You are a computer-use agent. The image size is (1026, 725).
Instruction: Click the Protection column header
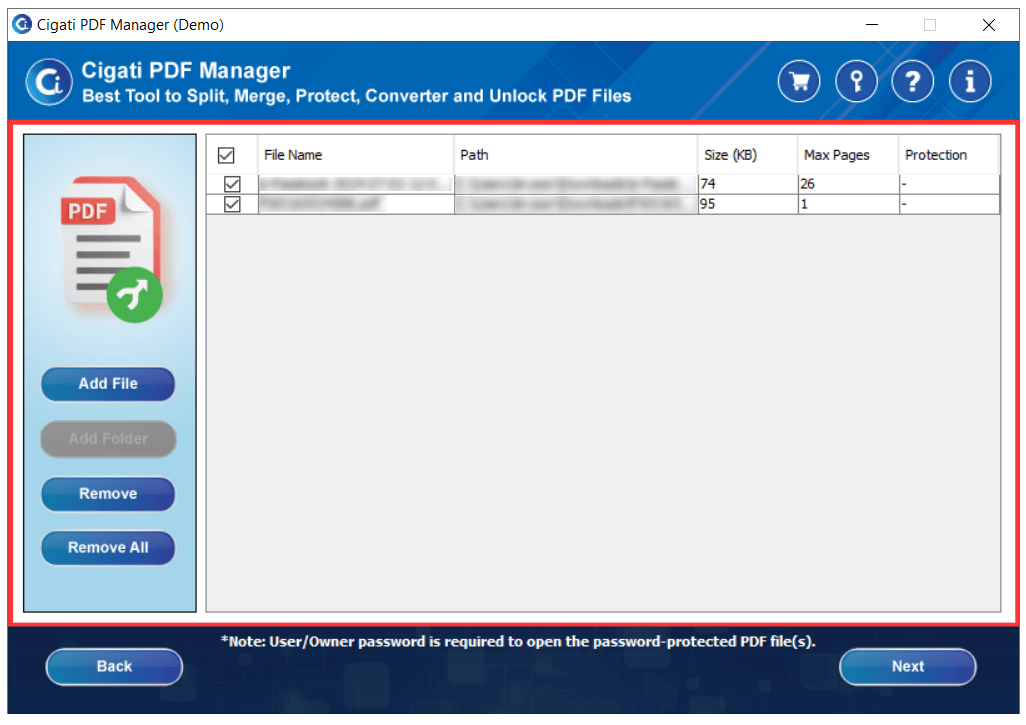click(x=949, y=155)
